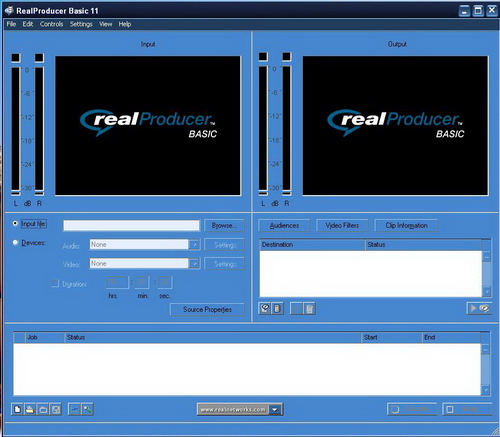Image resolution: width=500 pixels, height=437 pixels.
Task: Add a file destination icon
Action: (277, 308)
